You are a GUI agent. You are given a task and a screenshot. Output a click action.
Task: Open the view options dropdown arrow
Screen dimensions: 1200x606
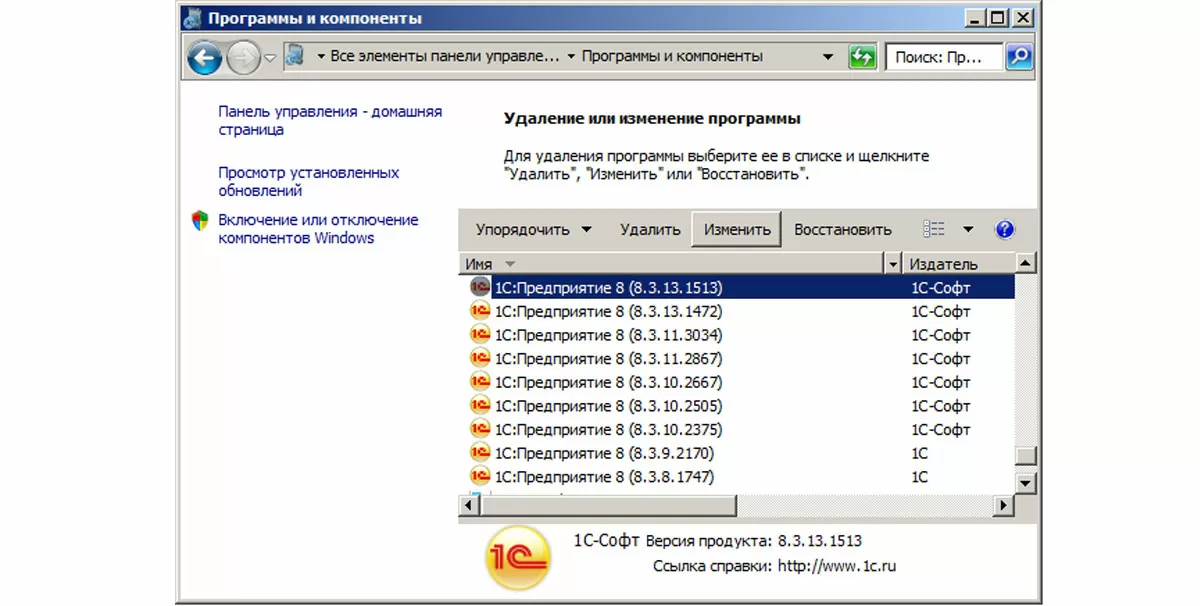click(968, 229)
